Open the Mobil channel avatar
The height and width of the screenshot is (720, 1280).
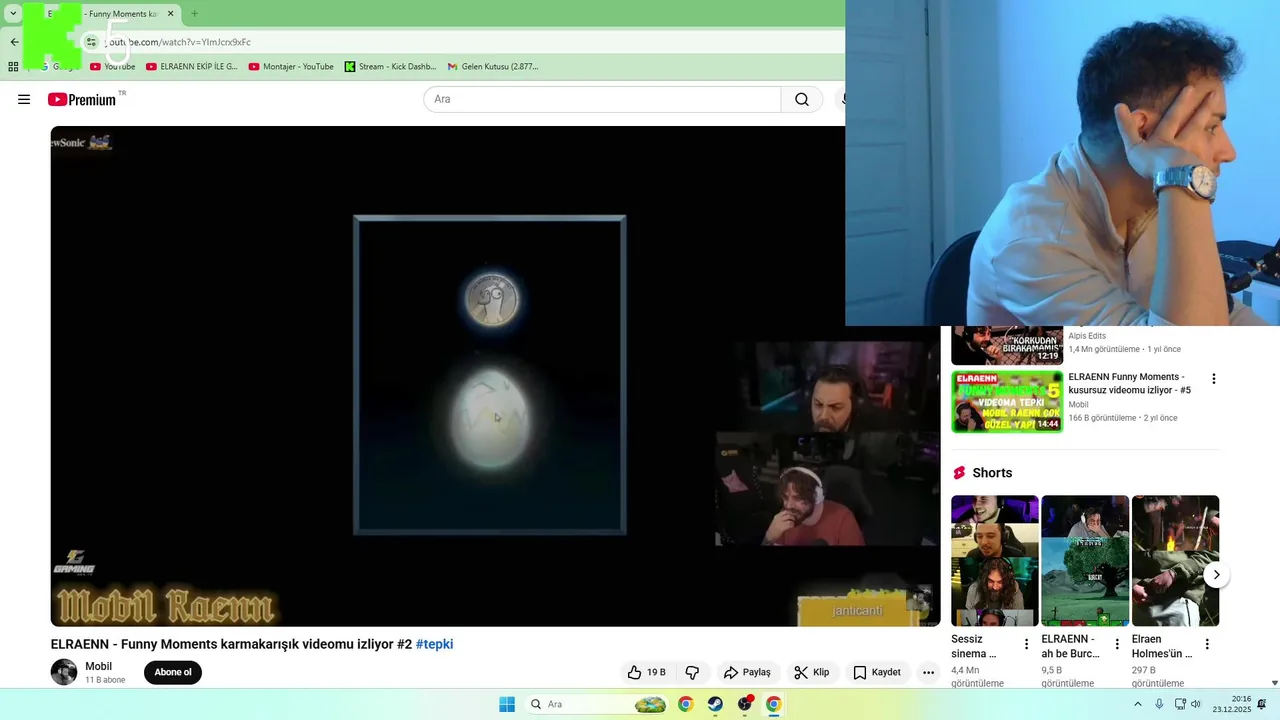point(64,672)
